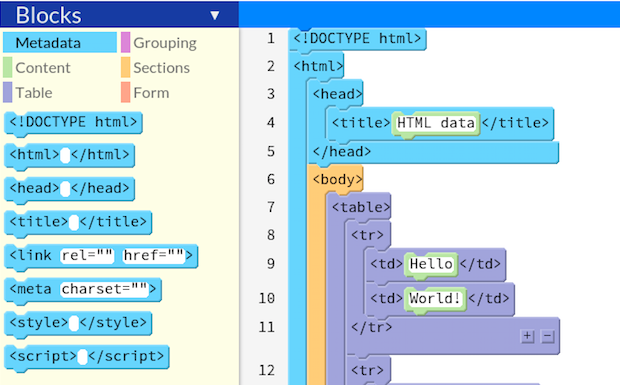Select the <title> opening tag on line 4

(361, 123)
